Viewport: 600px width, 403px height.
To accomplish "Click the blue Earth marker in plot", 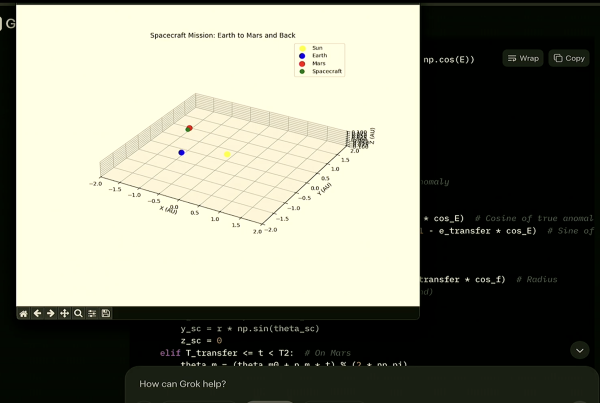I will coord(181,153).
